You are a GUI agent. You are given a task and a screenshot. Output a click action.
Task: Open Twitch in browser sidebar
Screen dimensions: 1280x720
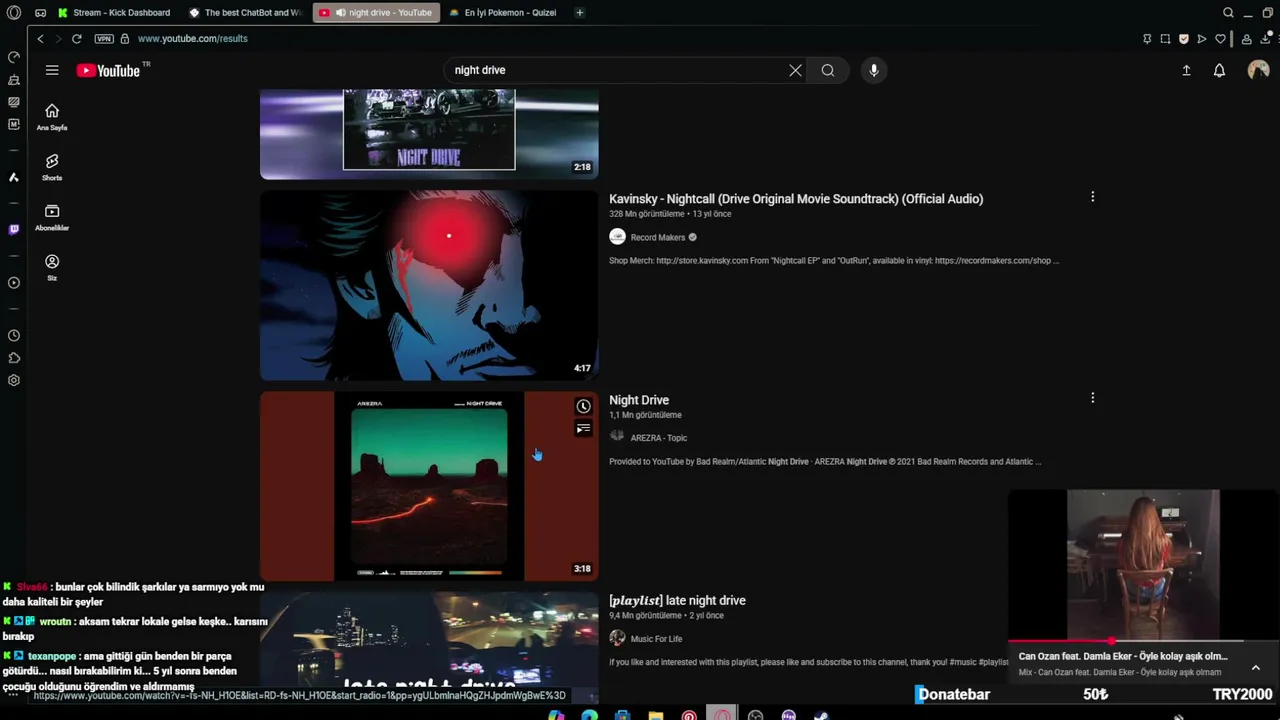[14, 229]
